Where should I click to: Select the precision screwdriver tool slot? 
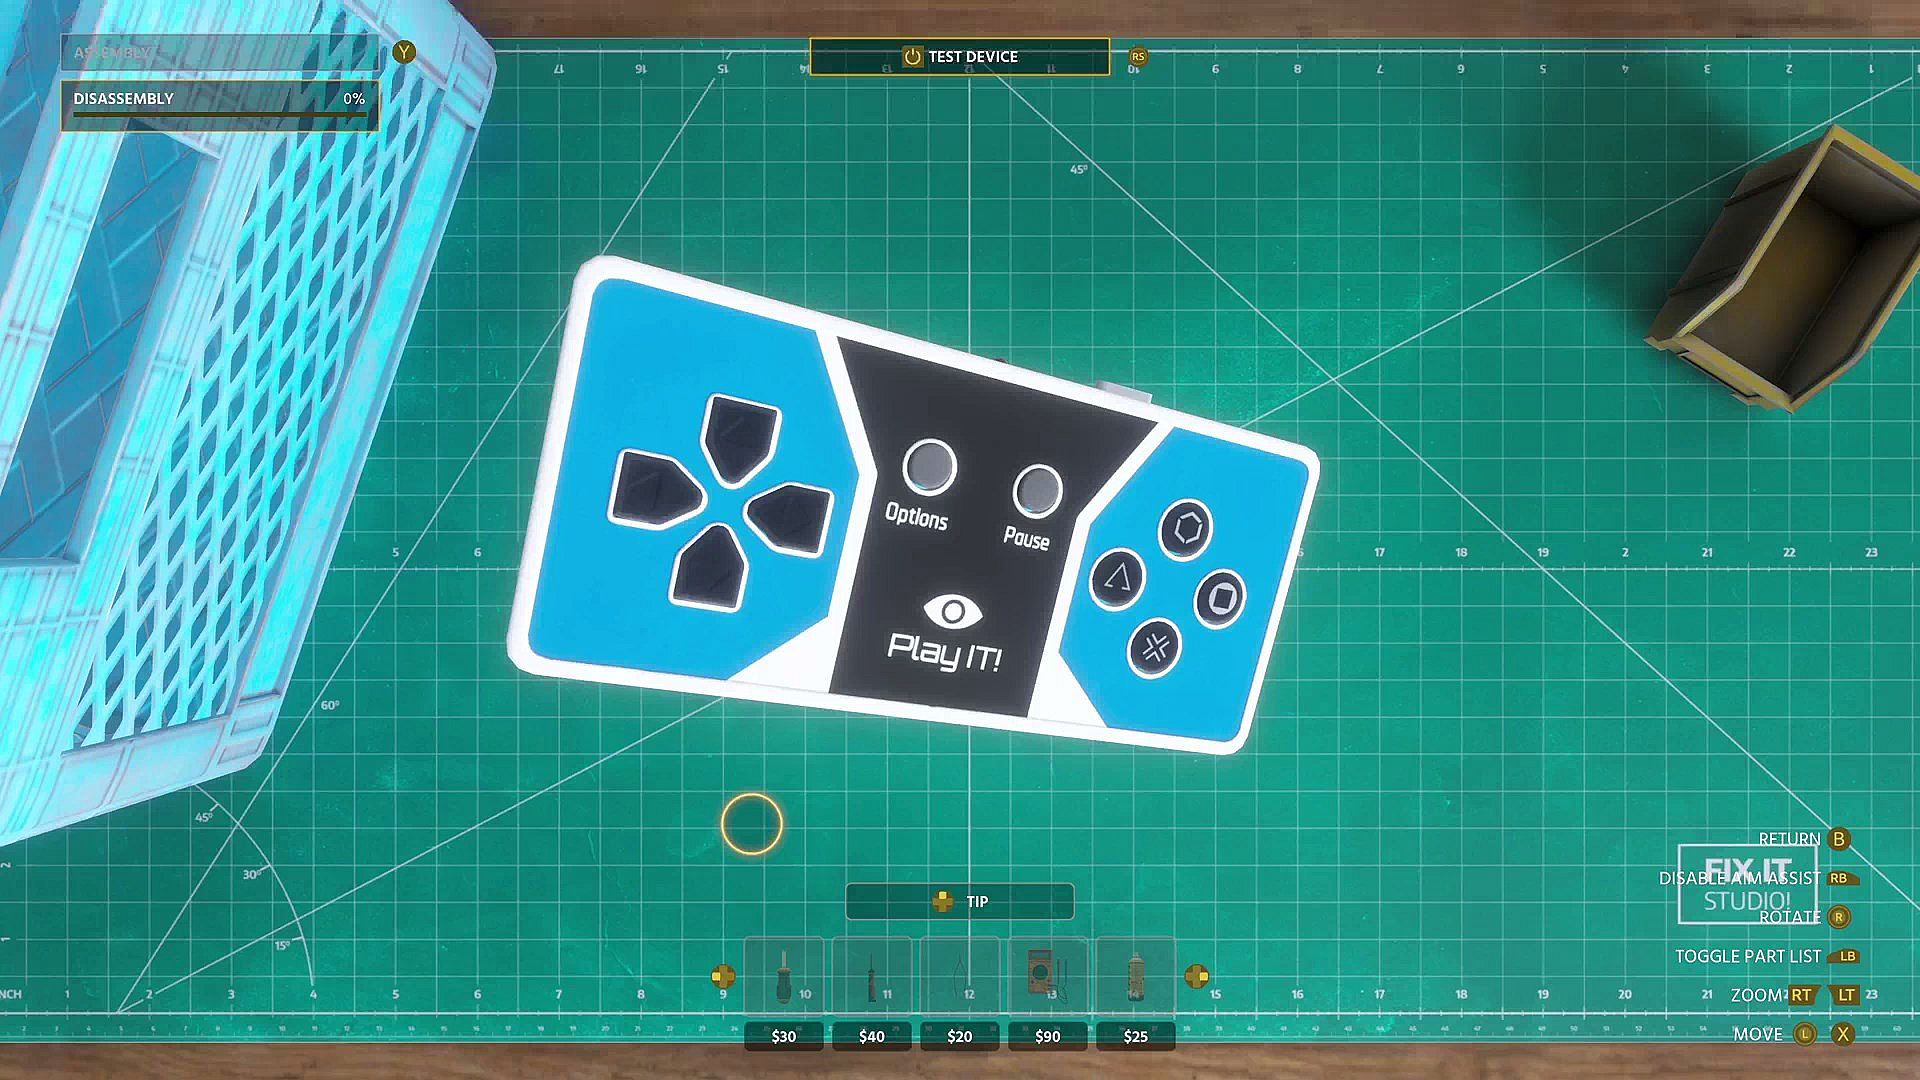[872, 976]
